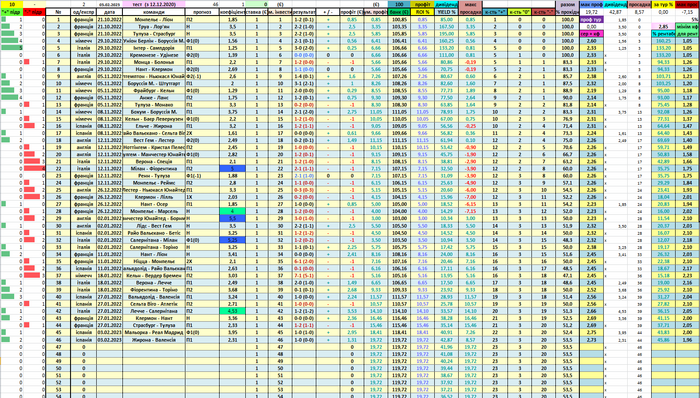Select the red '7-1 (5-1)' result cell
Image resolution: width=700 pixels, height=398 pixels.
click(x=304, y=276)
